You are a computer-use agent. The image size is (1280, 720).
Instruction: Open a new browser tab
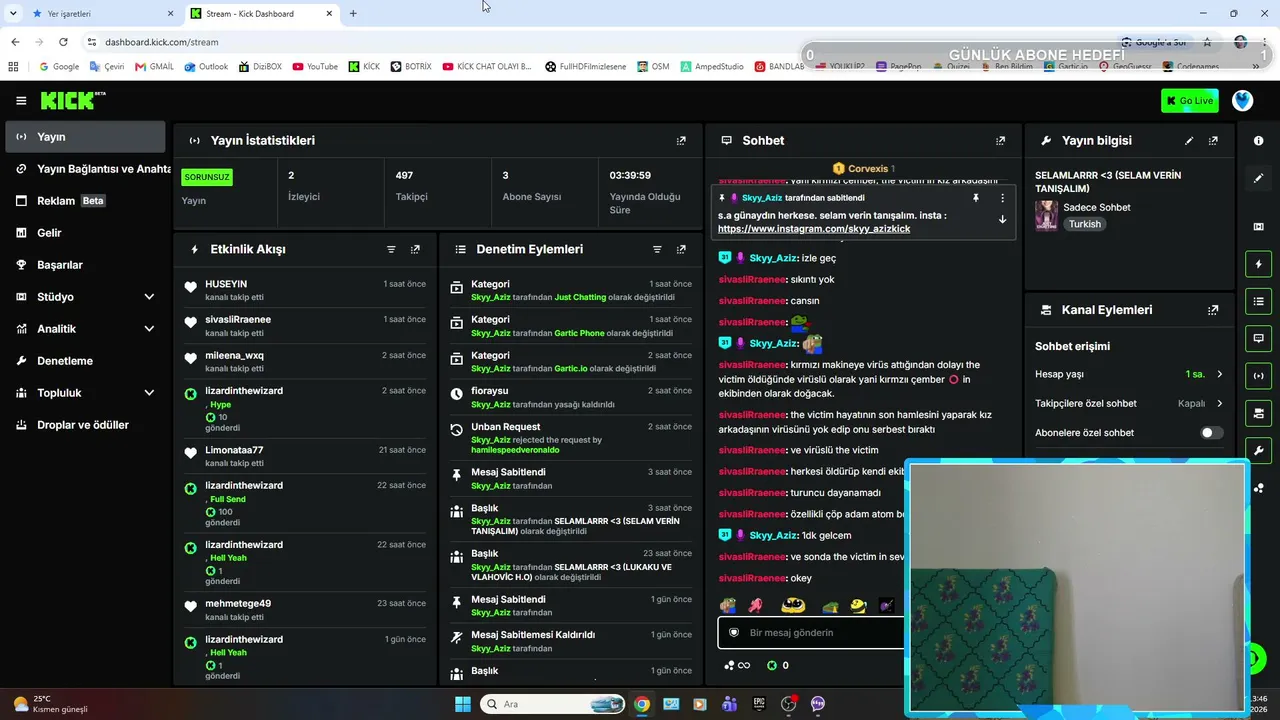tap(353, 14)
